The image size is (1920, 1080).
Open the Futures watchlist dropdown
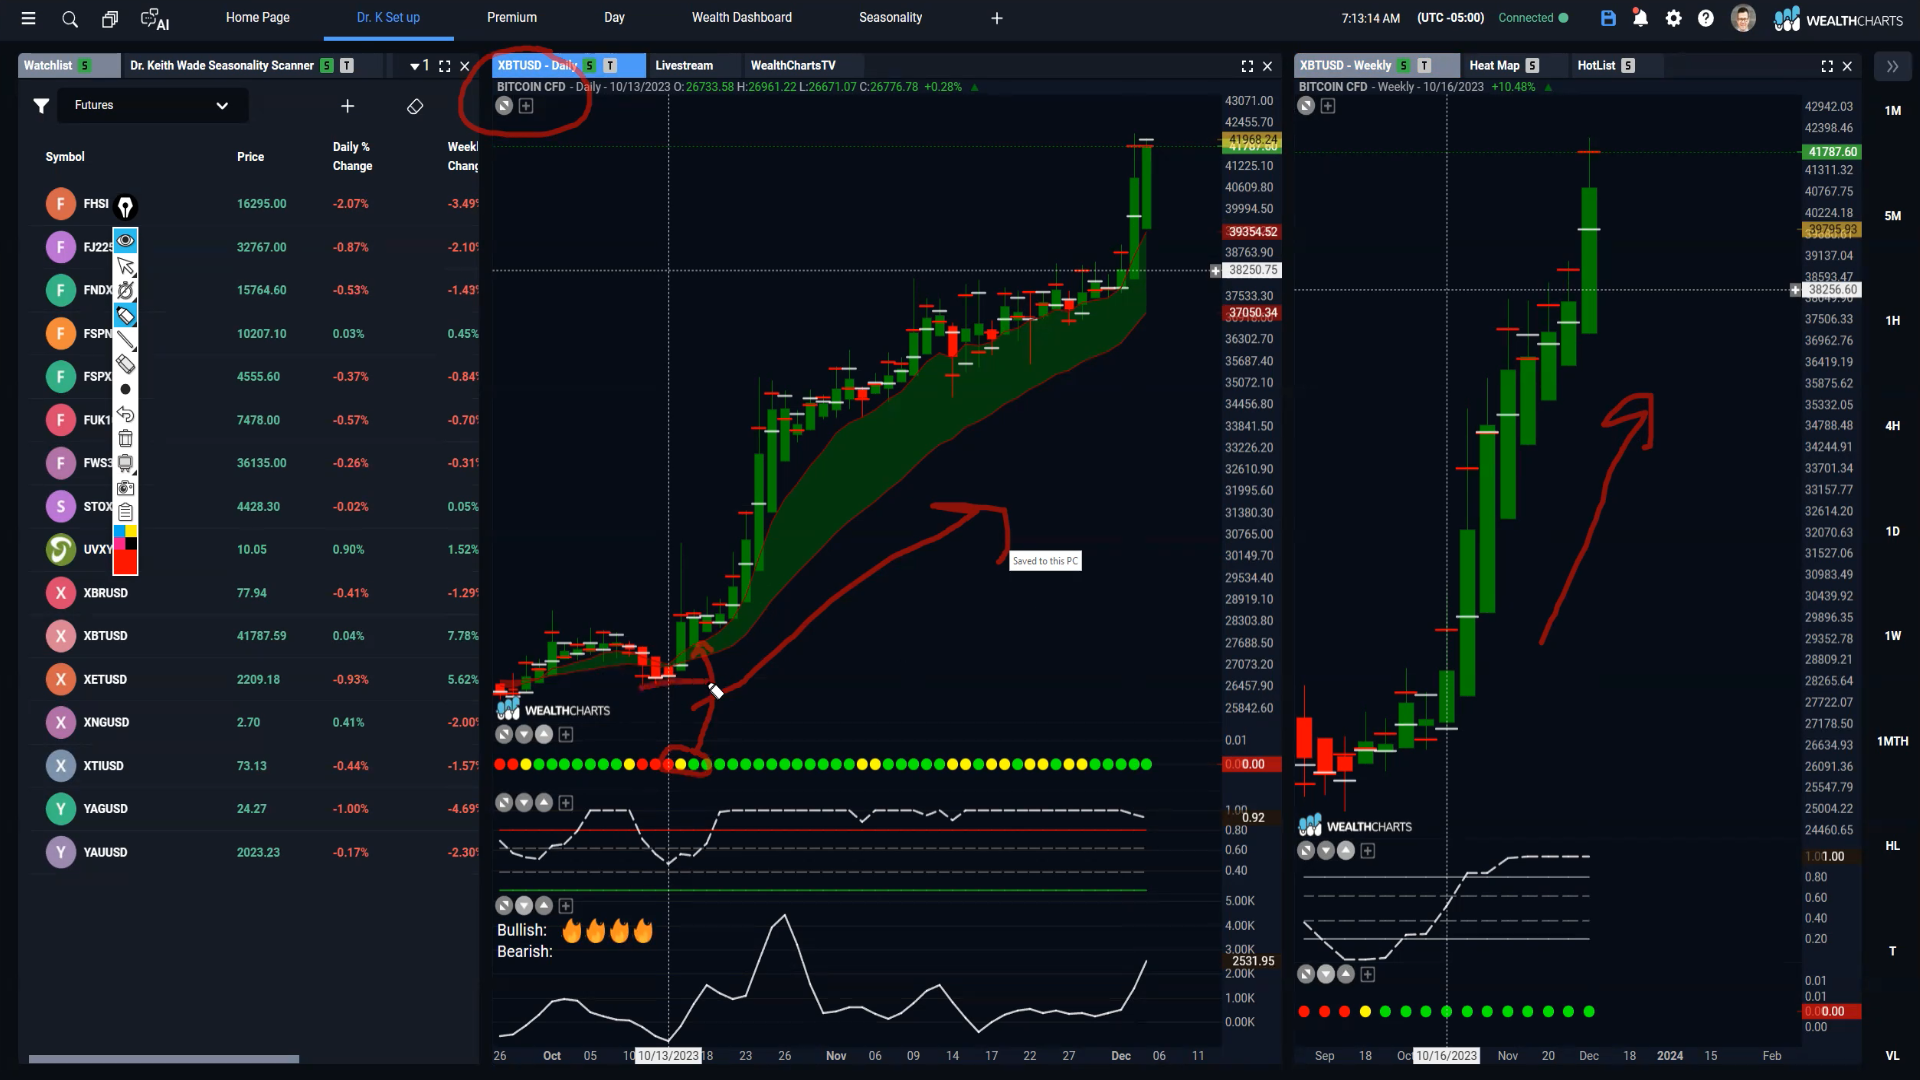coord(152,105)
